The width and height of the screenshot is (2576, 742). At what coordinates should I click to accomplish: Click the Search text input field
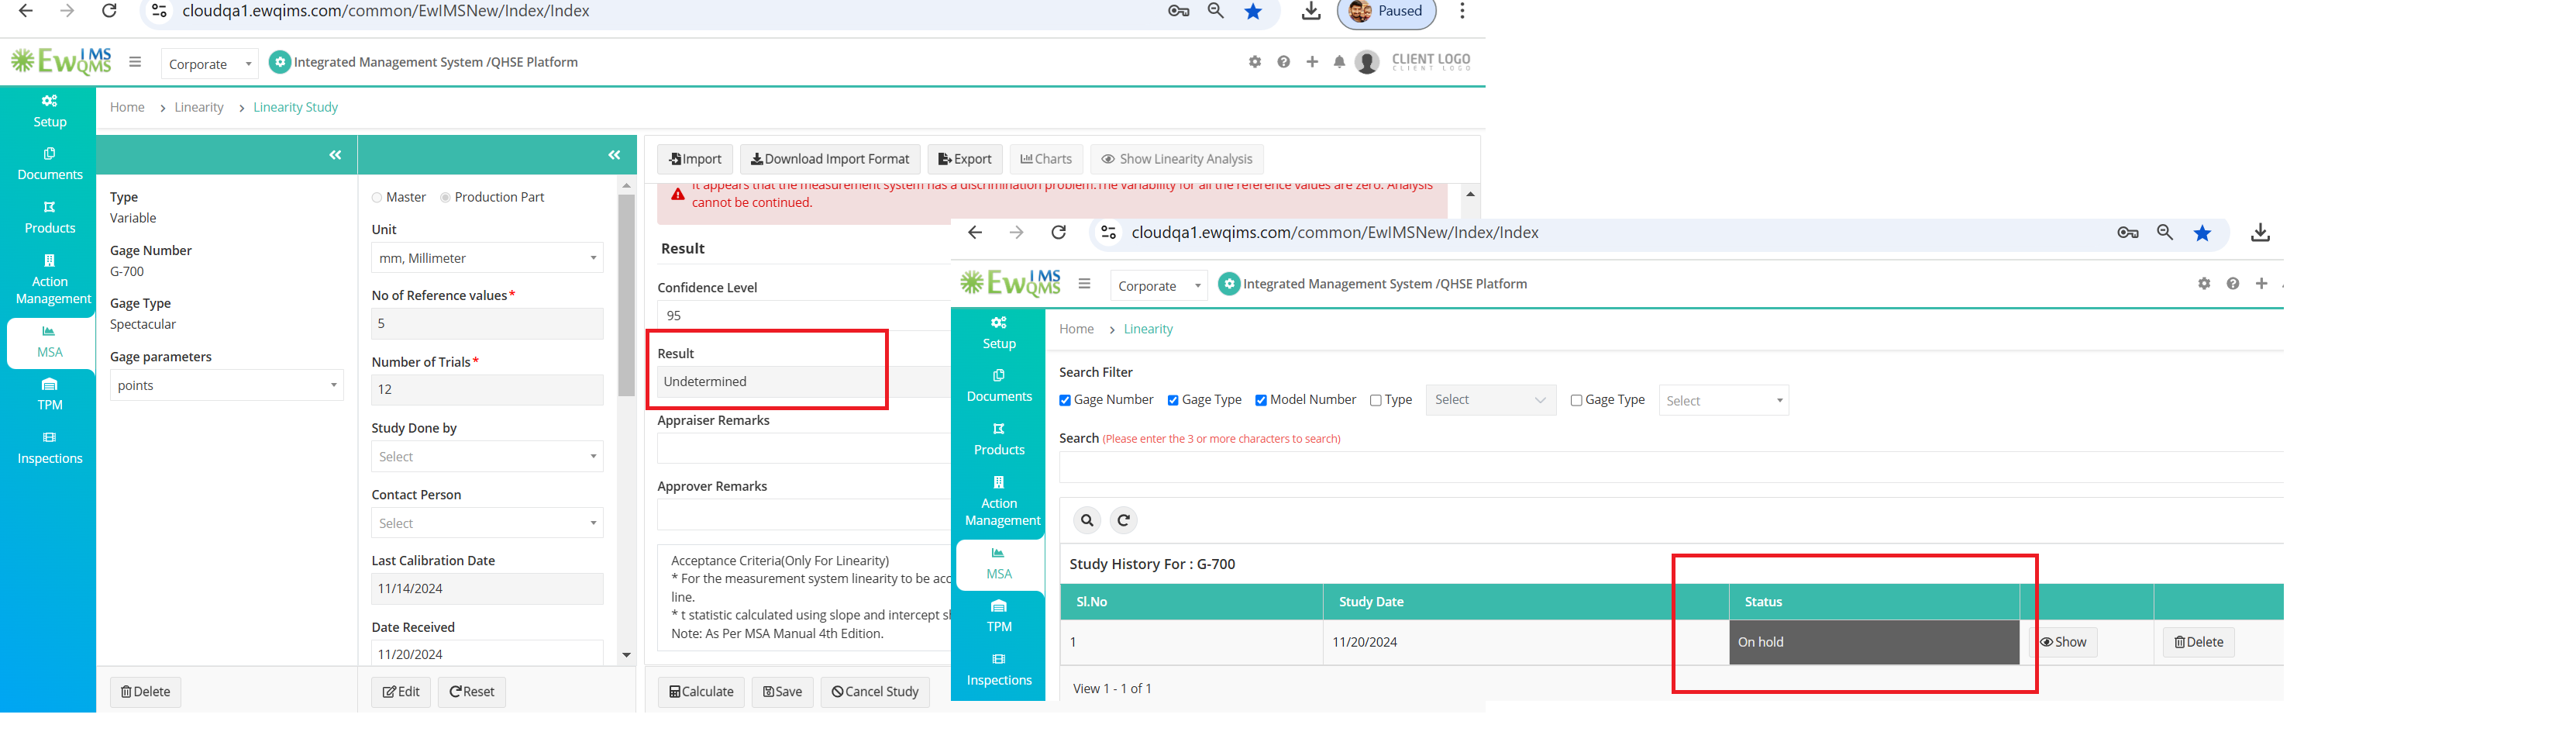[x=1670, y=467]
